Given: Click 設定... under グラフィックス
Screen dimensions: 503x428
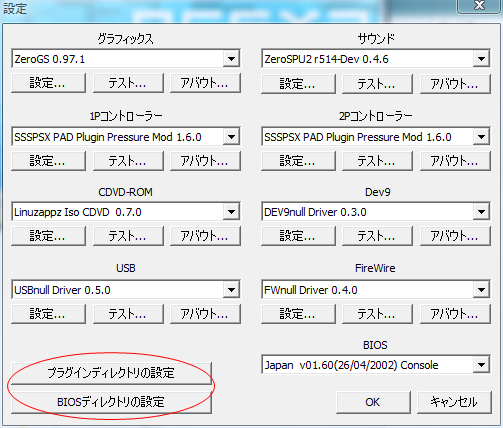Looking at the screenshot, I should pyautogui.click(x=48, y=83).
